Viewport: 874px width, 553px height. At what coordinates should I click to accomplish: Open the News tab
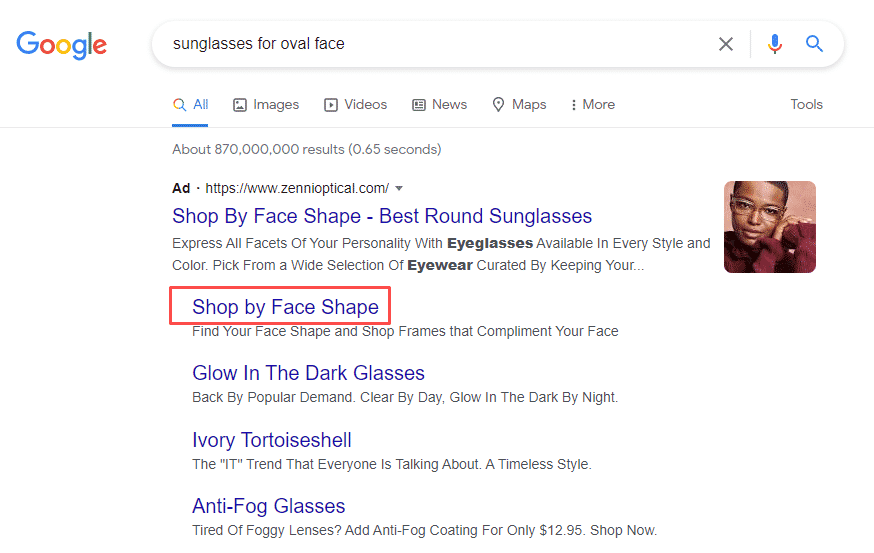tap(439, 104)
